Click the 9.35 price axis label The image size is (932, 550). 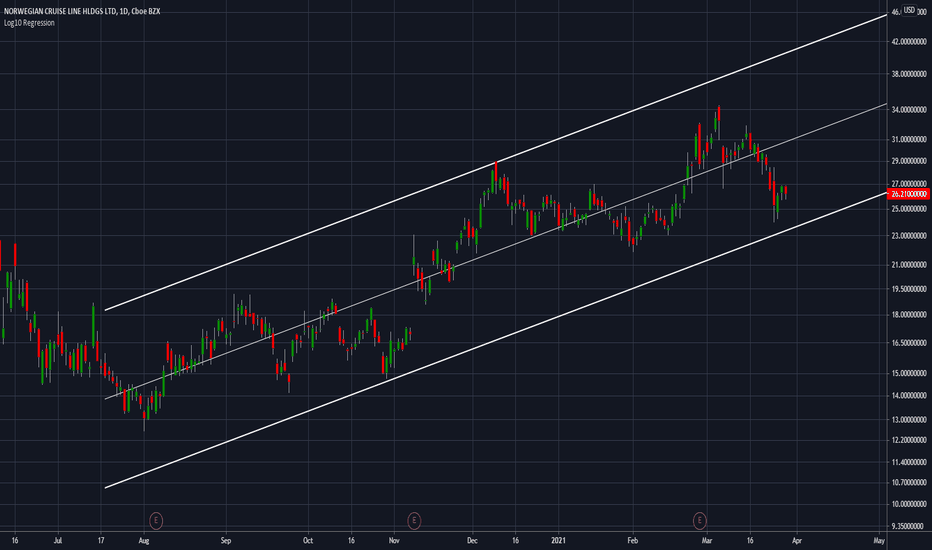click(x=909, y=526)
